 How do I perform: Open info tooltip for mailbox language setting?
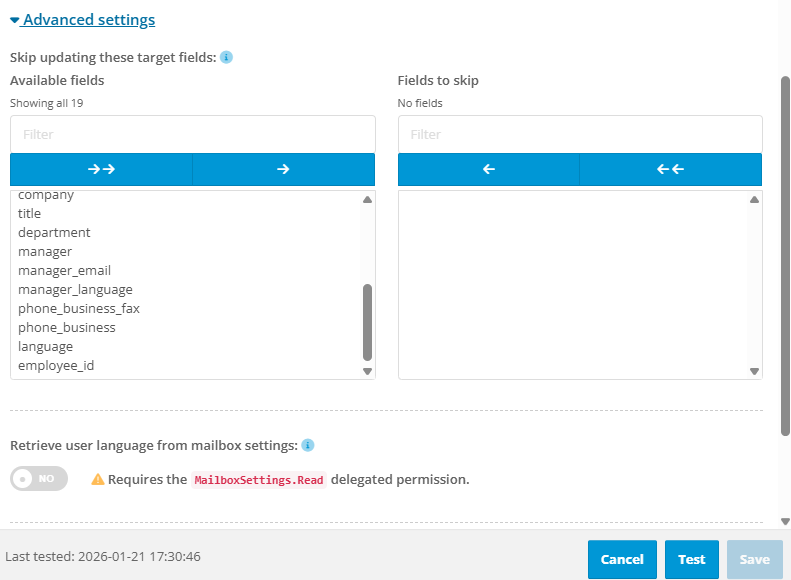click(x=308, y=445)
